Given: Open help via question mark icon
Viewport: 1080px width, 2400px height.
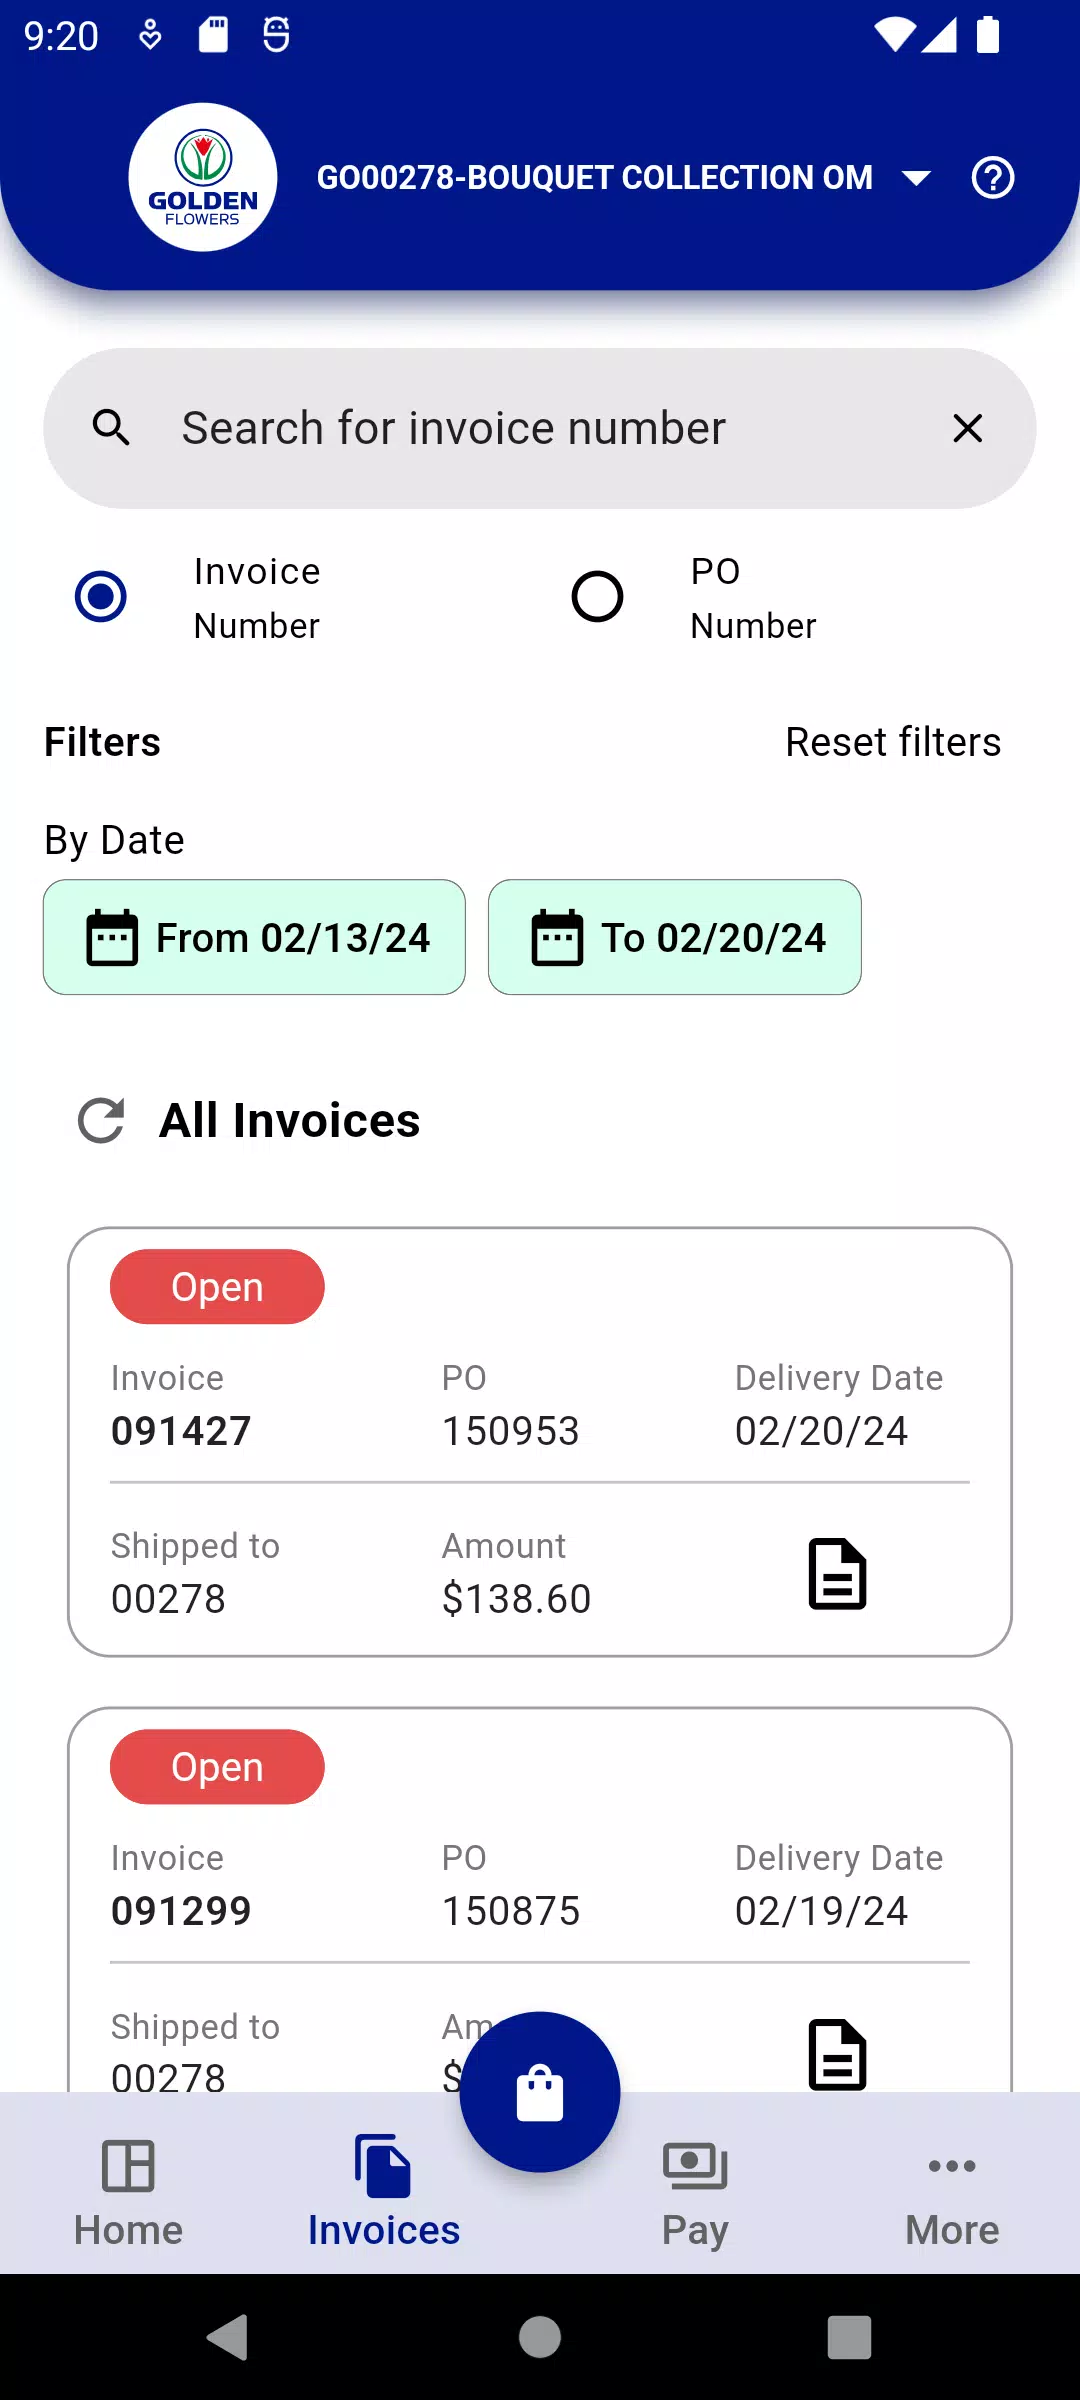Looking at the screenshot, I should (x=992, y=178).
